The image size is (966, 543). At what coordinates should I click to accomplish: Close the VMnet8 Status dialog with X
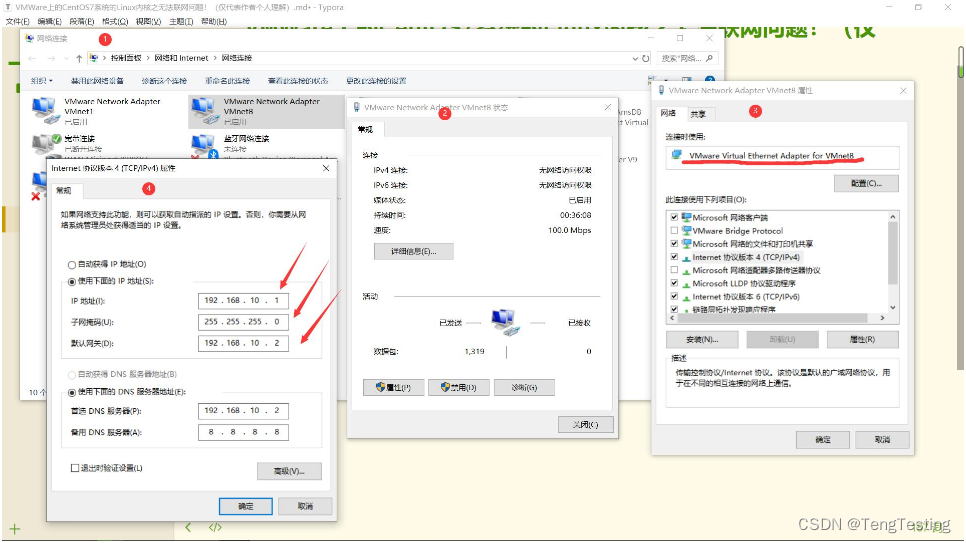[607, 107]
